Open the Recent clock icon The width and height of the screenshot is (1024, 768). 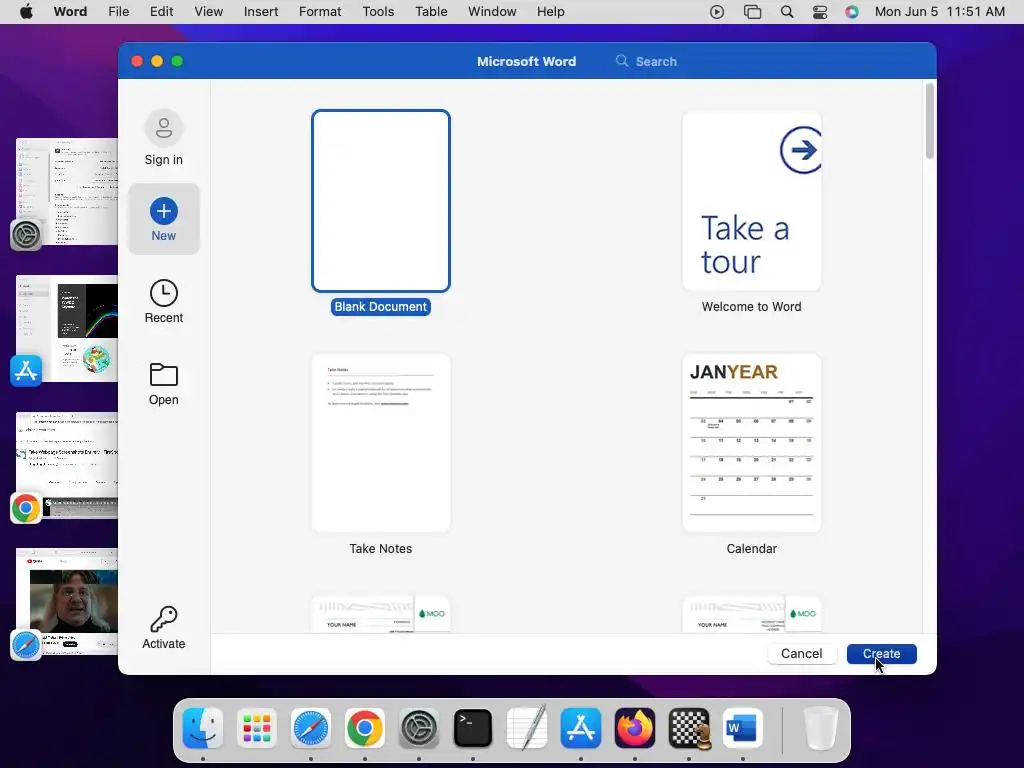(x=163, y=293)
